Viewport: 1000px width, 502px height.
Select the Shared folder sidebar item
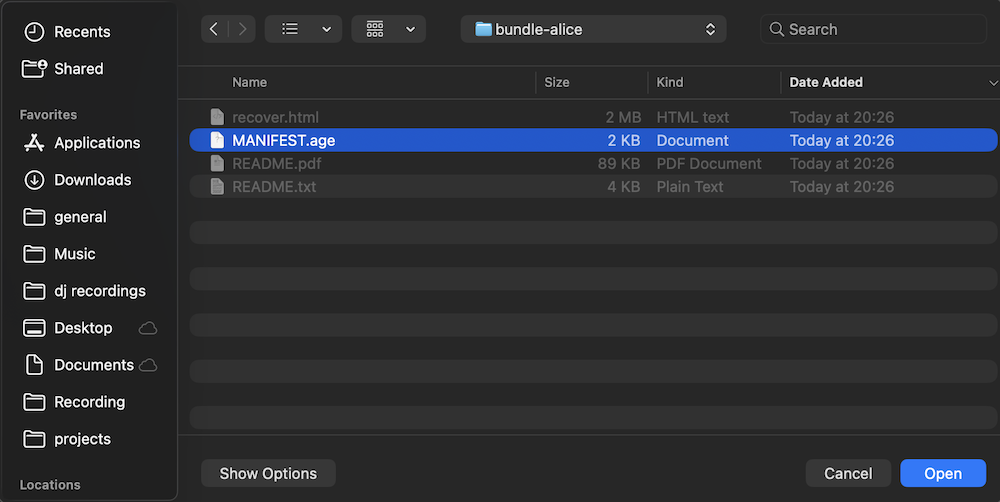tap(62, 68)
